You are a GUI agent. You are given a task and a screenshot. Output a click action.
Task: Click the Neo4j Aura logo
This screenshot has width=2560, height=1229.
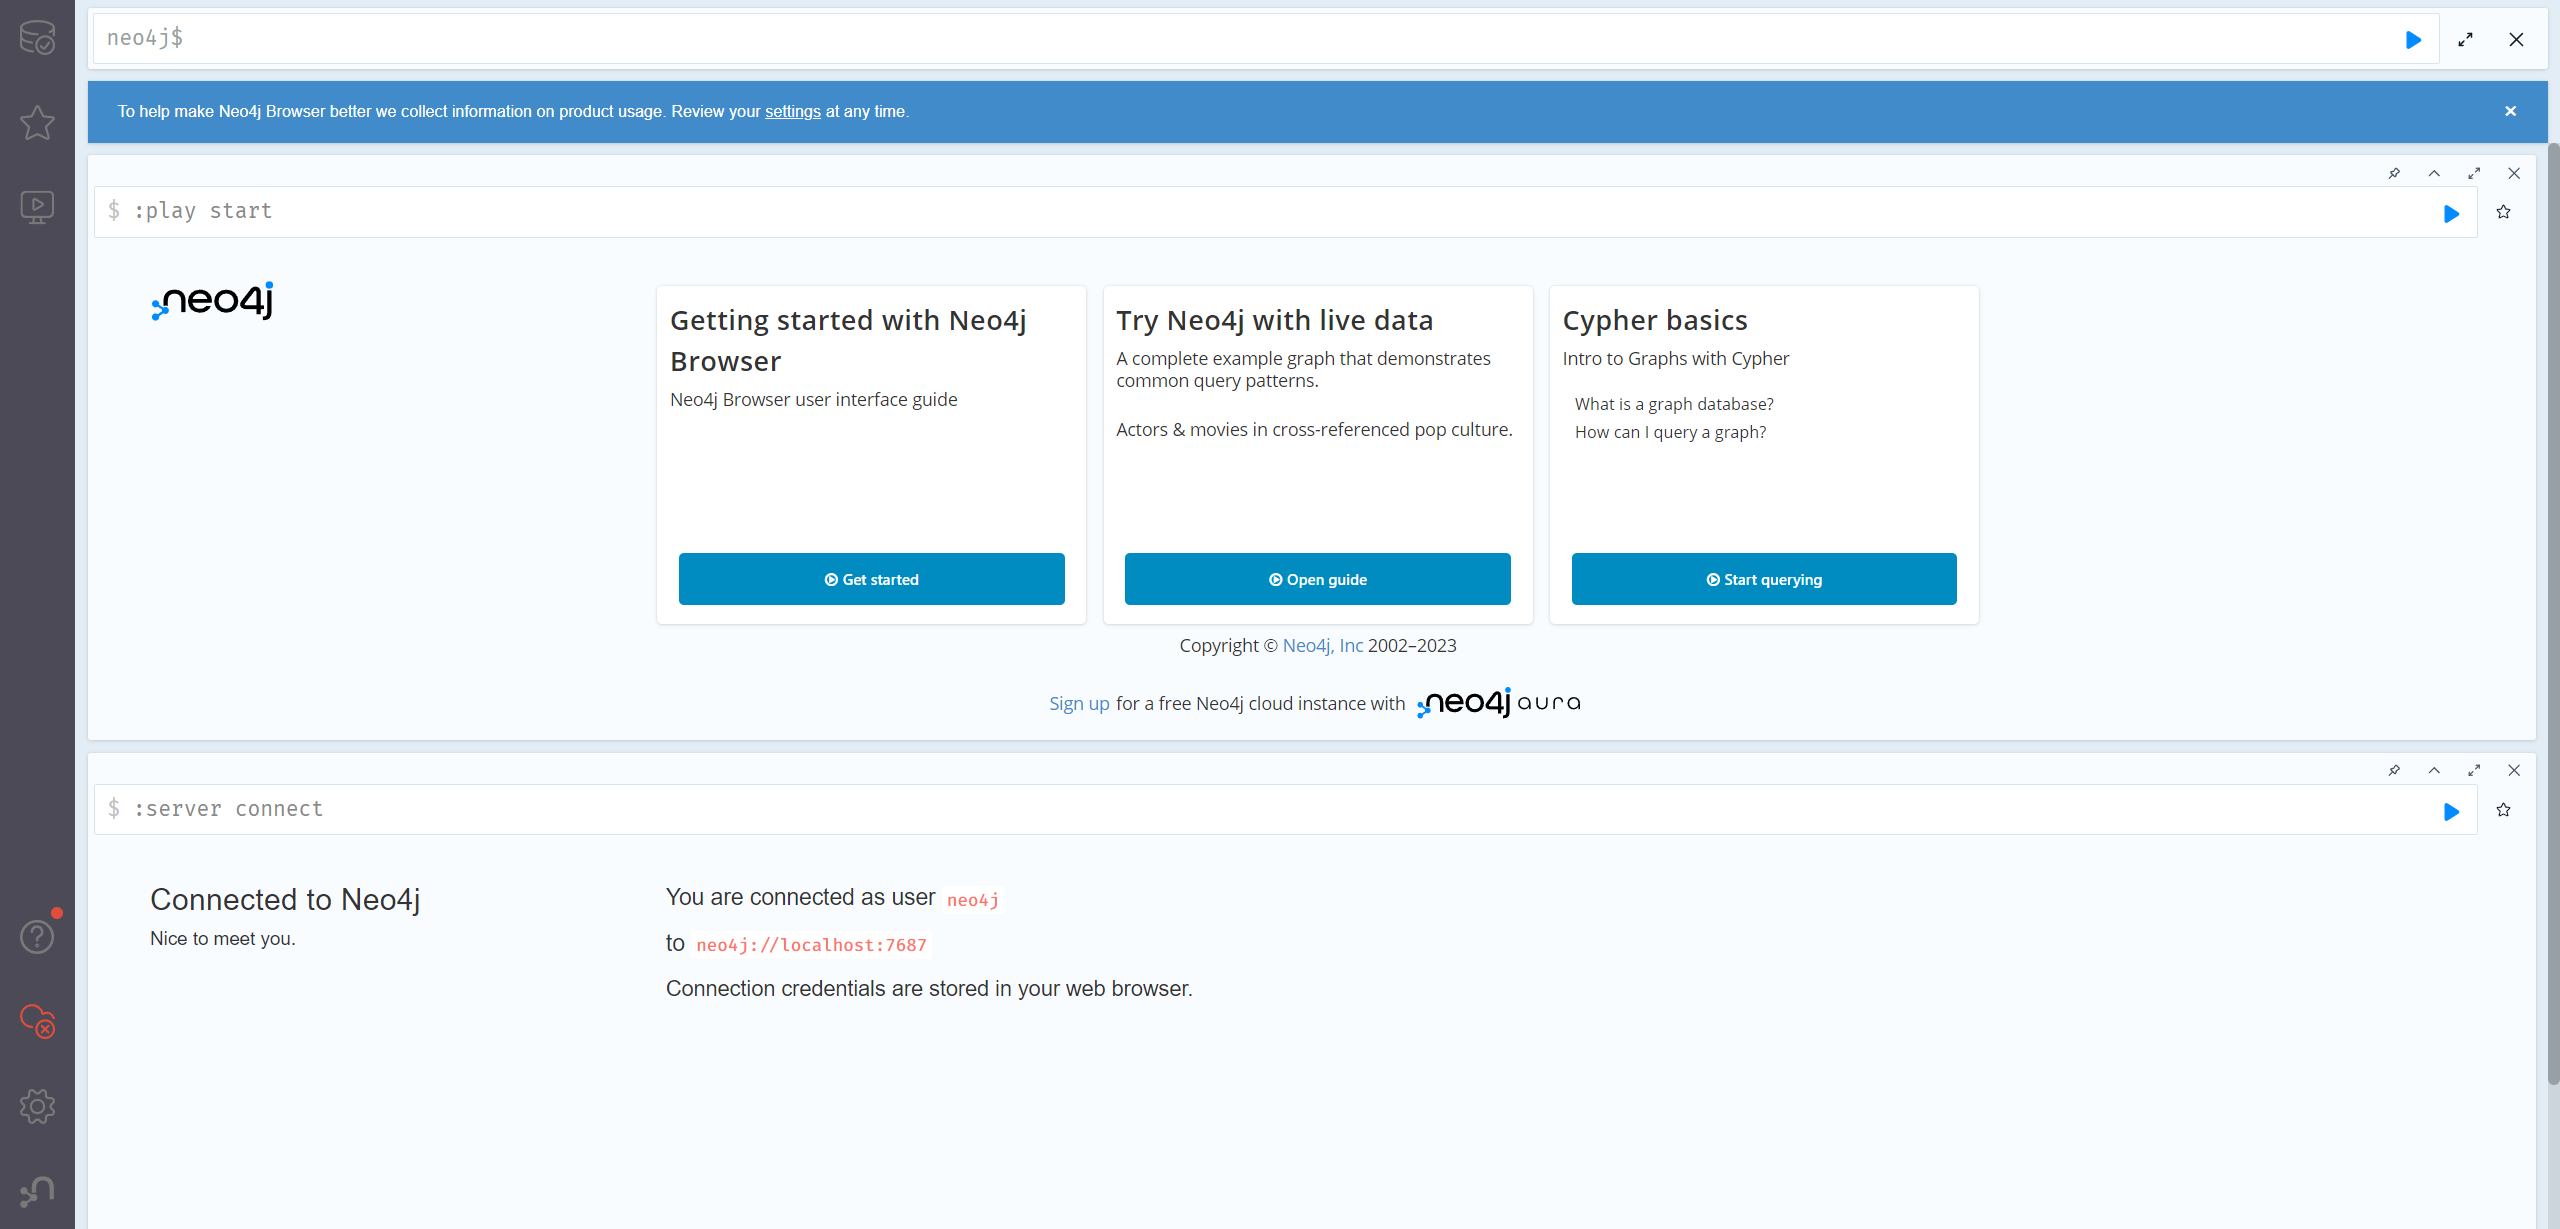point(1498,702)
